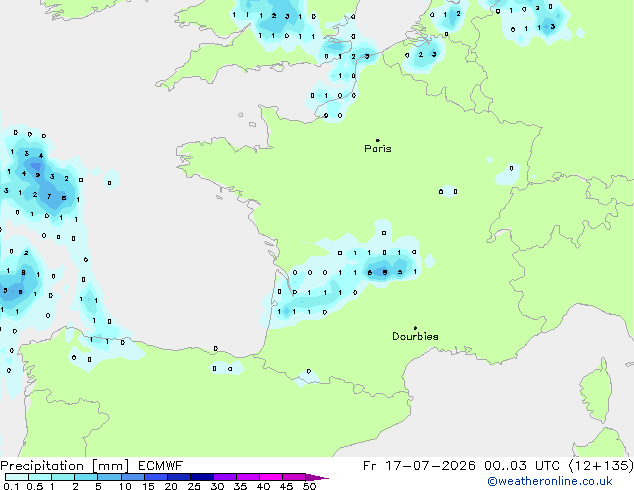
Task: Select the black dot marking Paris
Action: [378, 140]
